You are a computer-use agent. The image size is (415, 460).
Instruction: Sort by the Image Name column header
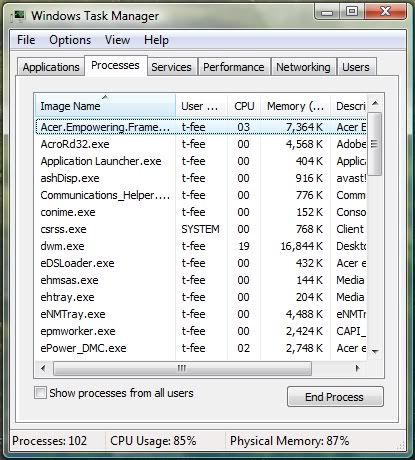105,106
